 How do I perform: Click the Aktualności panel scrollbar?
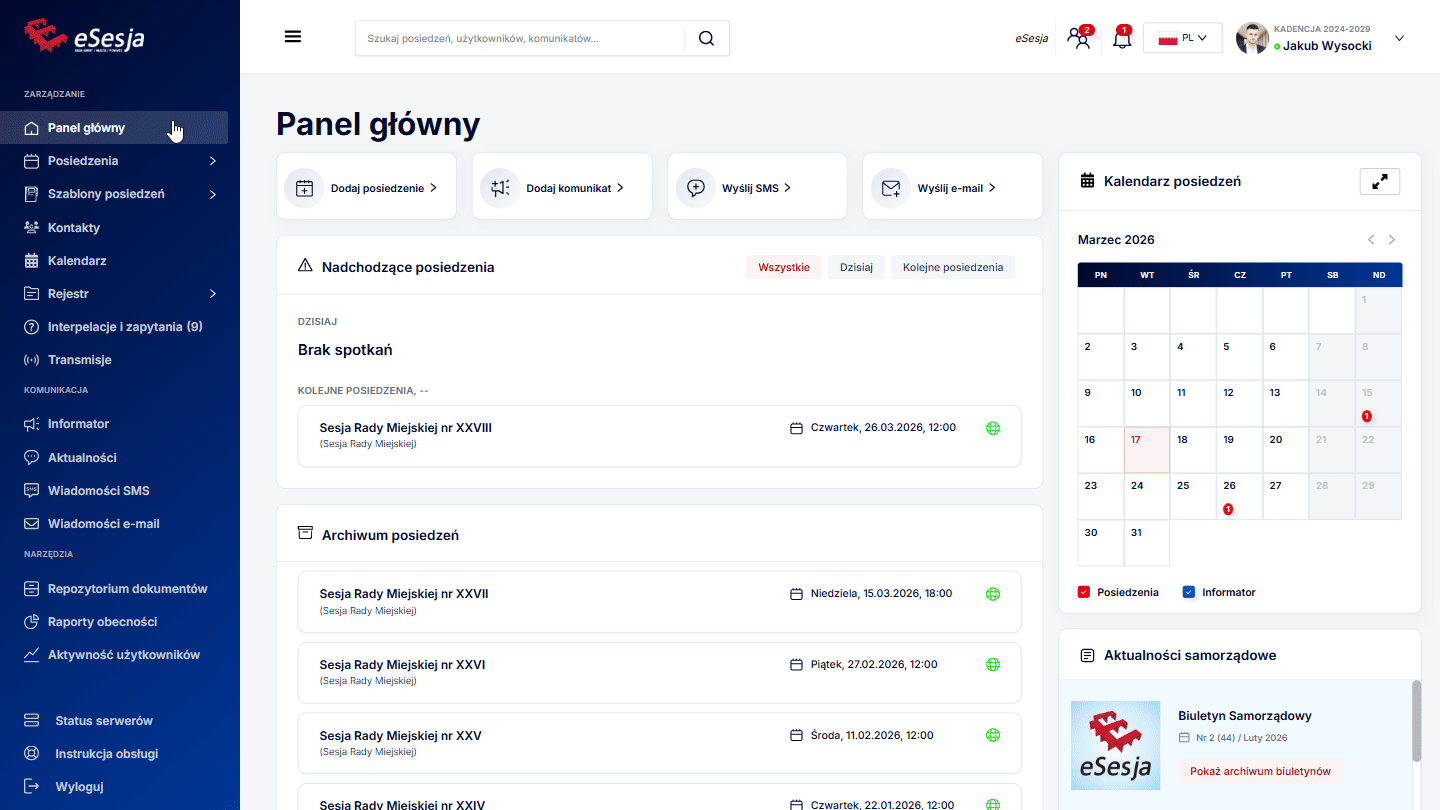point(1415,720)
